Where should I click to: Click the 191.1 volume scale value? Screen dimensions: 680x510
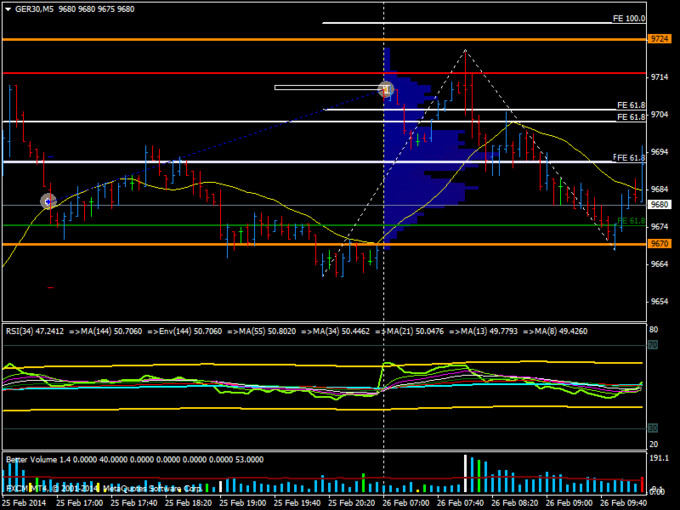[x=658, y=457]
